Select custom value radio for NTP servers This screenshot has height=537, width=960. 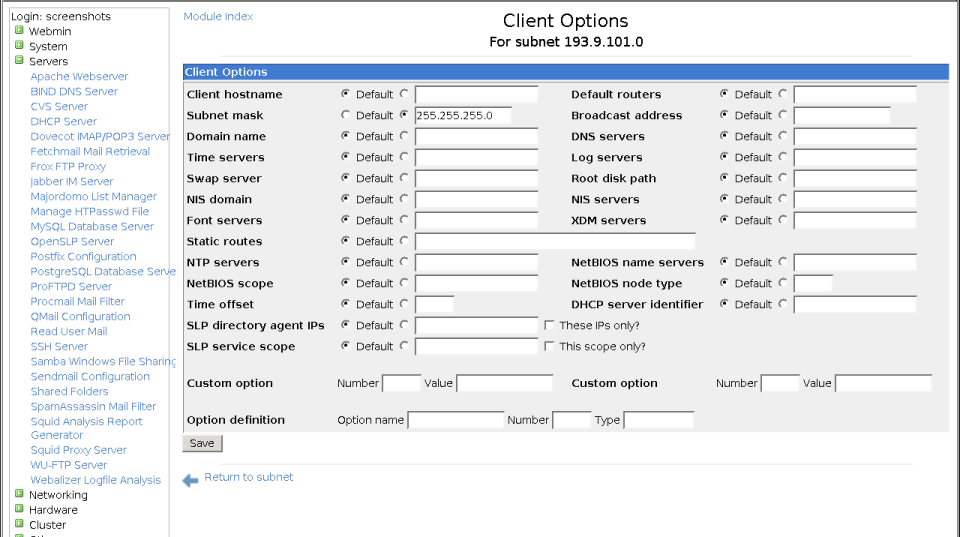click(404, 261)
